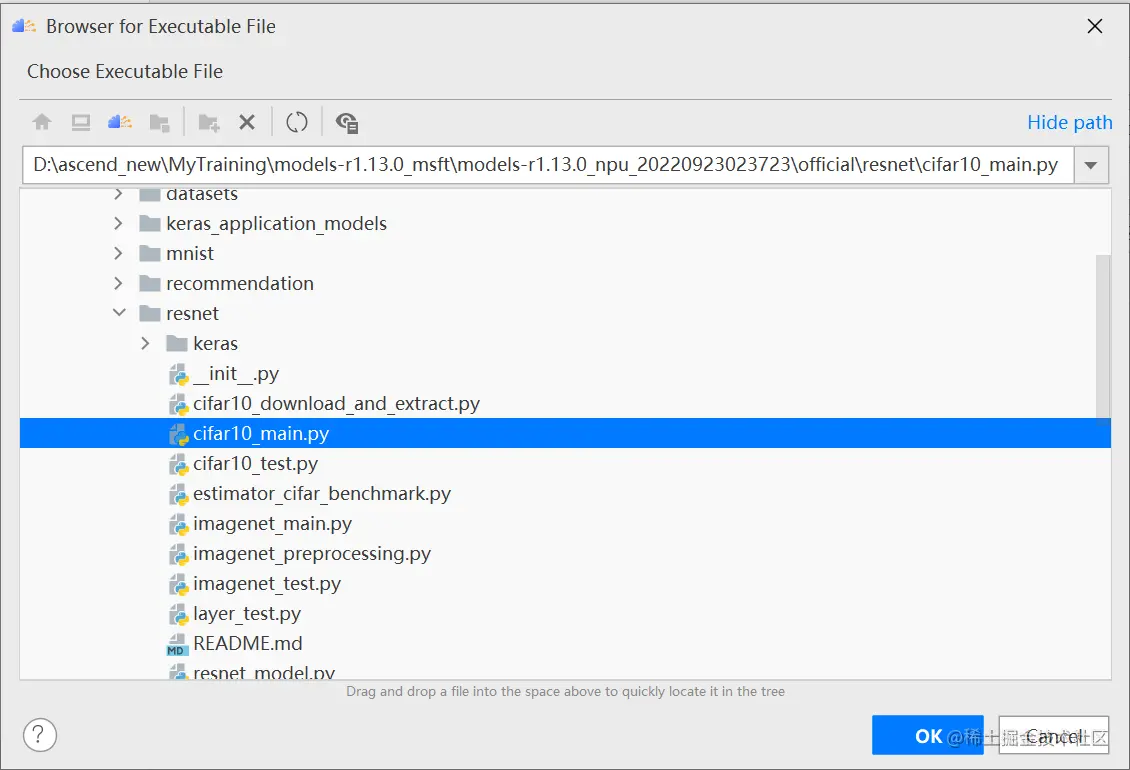Jump to the Desktop directory icon
1130x770 pixels.
(x=81, y=123)
